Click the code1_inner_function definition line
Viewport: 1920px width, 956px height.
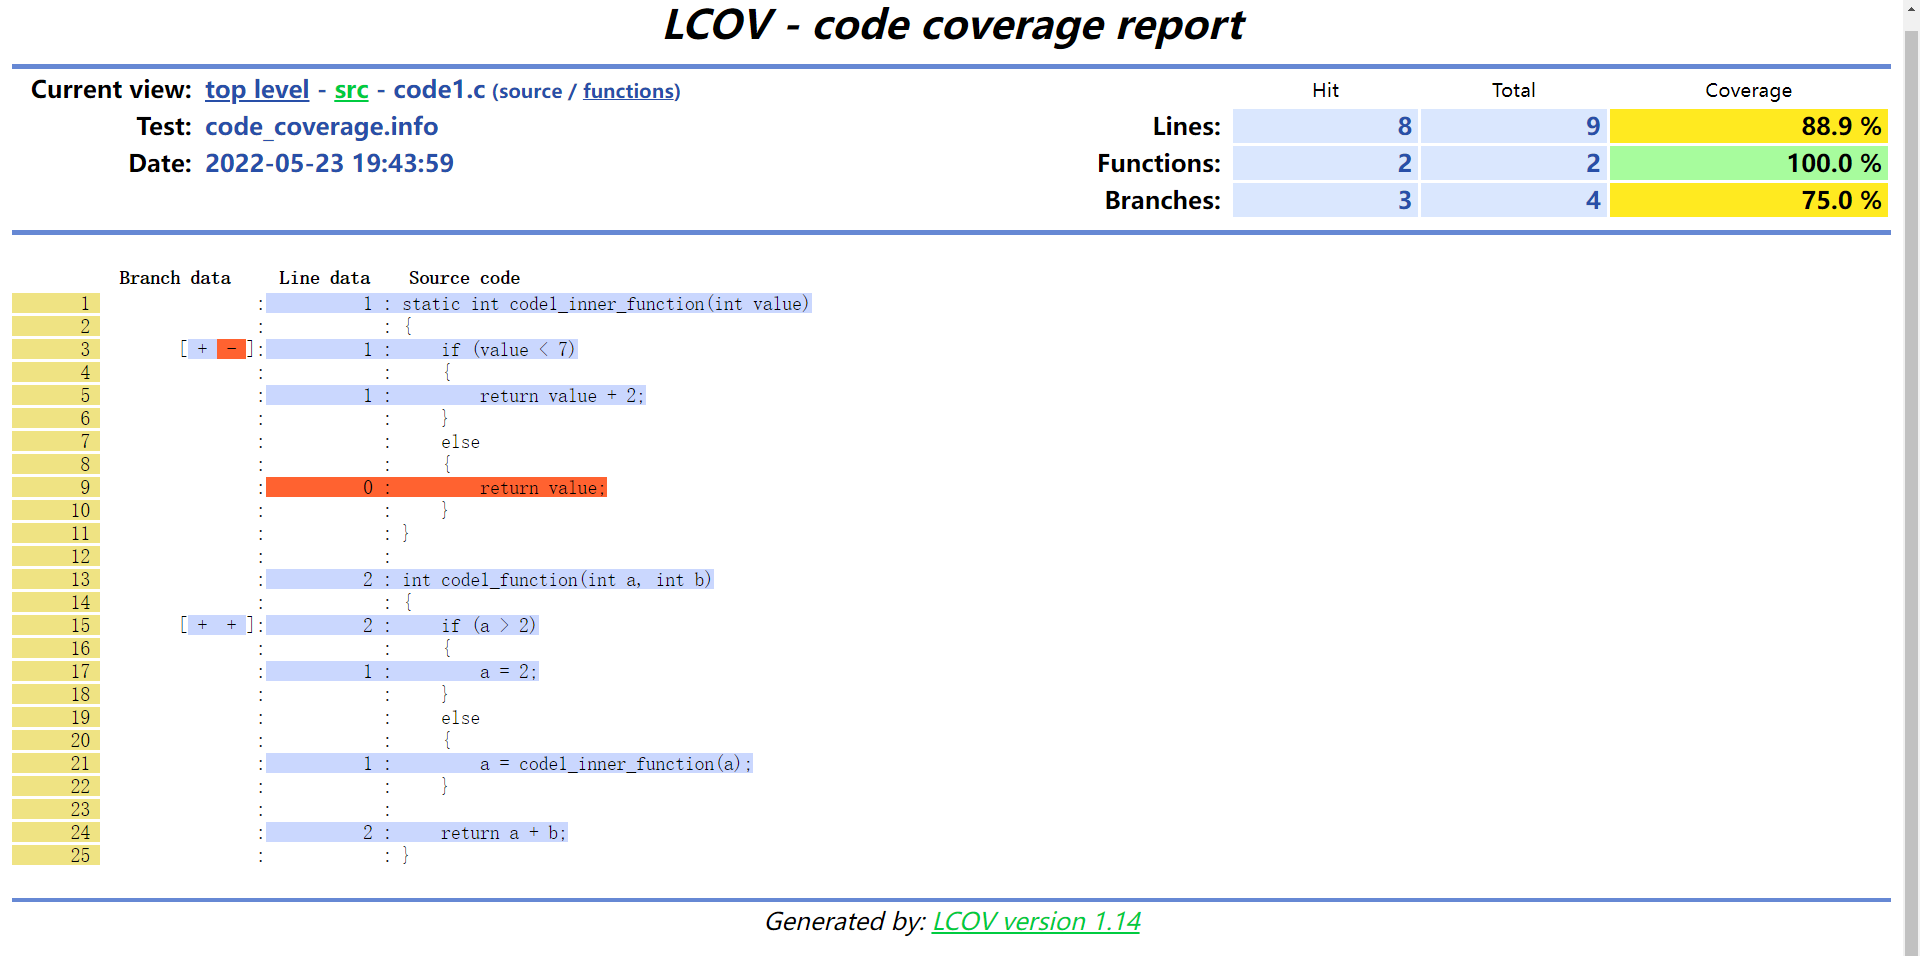605,304
